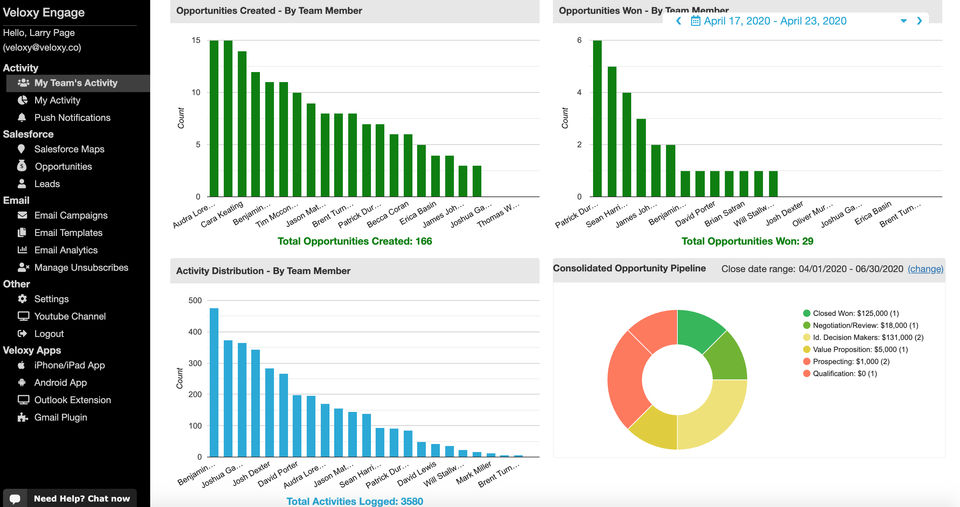Click the My Activity pie chart icon
The width and height of the screenshot is (960, 507).
click(23, 100)
